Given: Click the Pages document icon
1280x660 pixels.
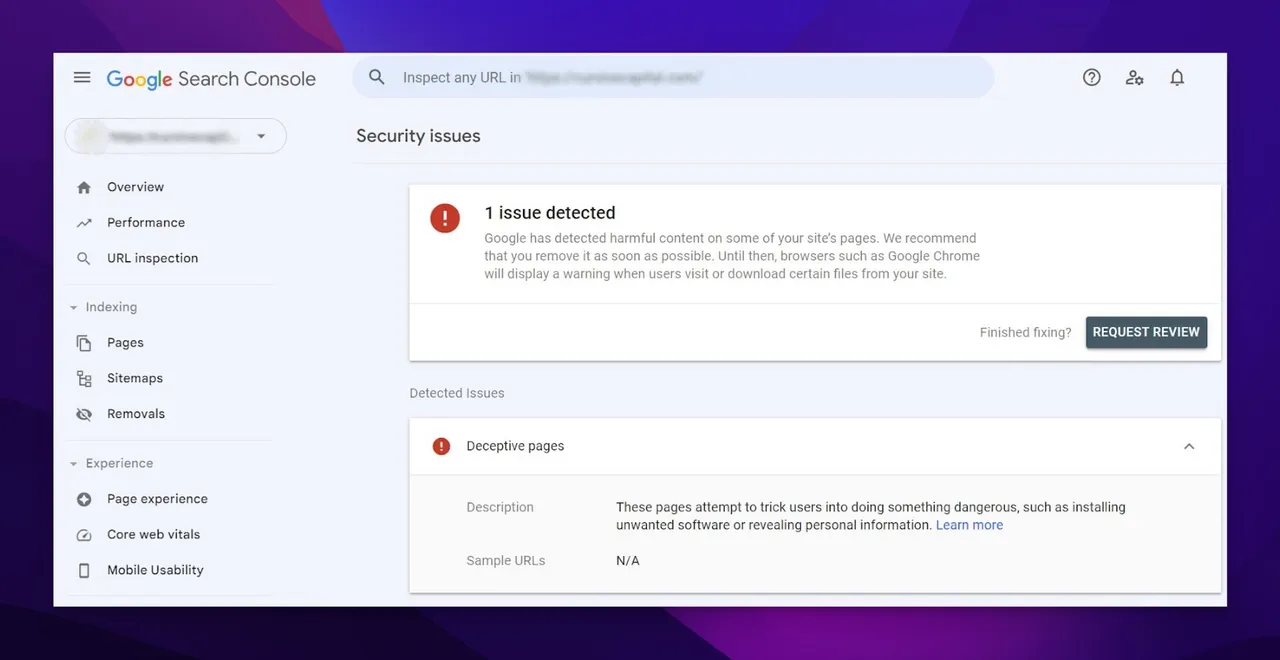Looking at the screenshot, I should (x=84, y=343).
